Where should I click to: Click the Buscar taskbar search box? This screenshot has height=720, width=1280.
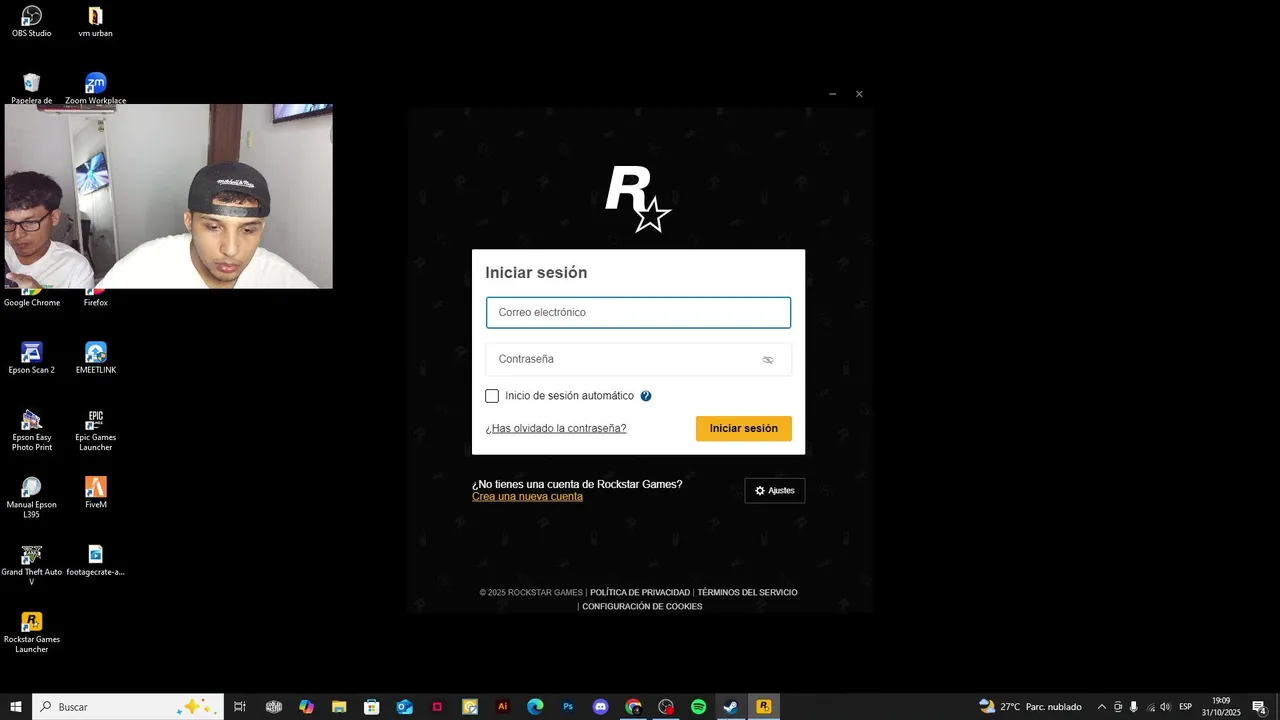click(x=128, y=707)
